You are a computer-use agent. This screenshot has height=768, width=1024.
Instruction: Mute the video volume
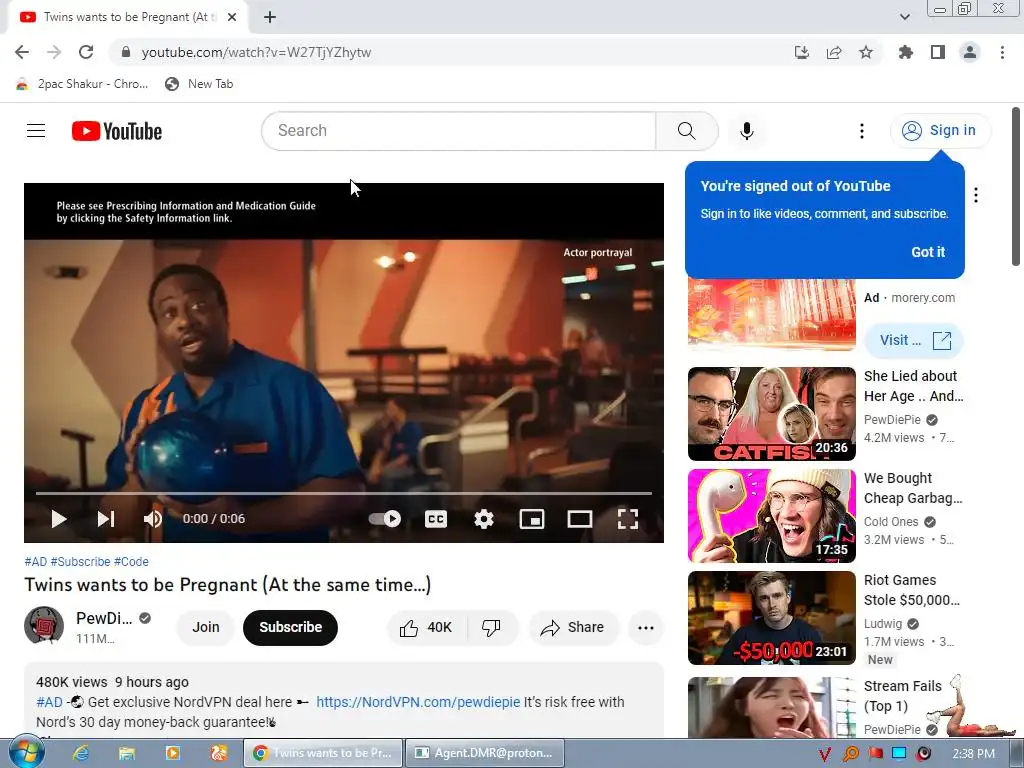[x=153, y=519]
